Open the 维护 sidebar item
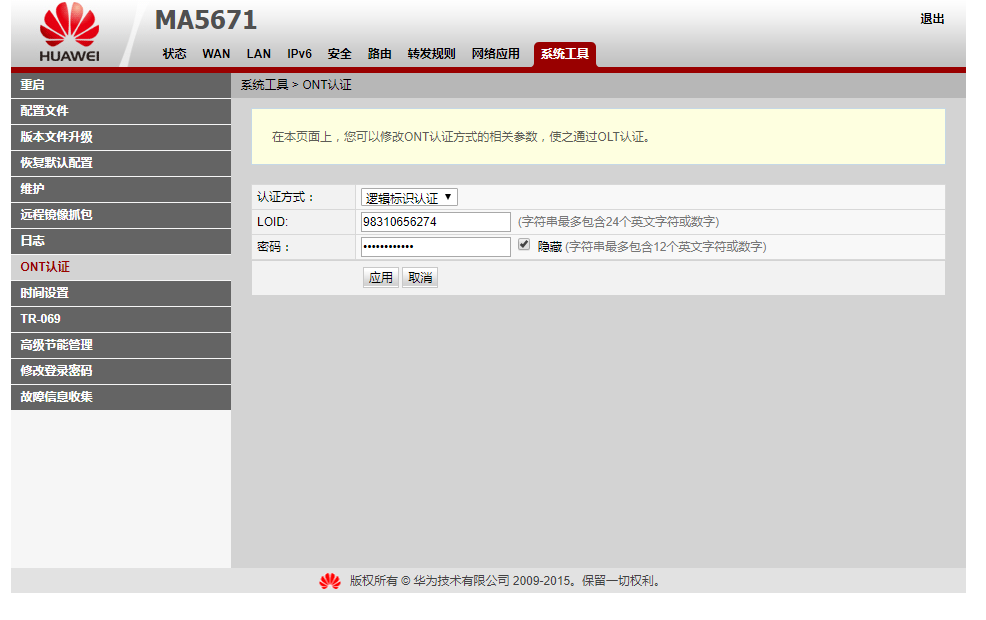The image size is (986, 620). (x=121, y=189)
